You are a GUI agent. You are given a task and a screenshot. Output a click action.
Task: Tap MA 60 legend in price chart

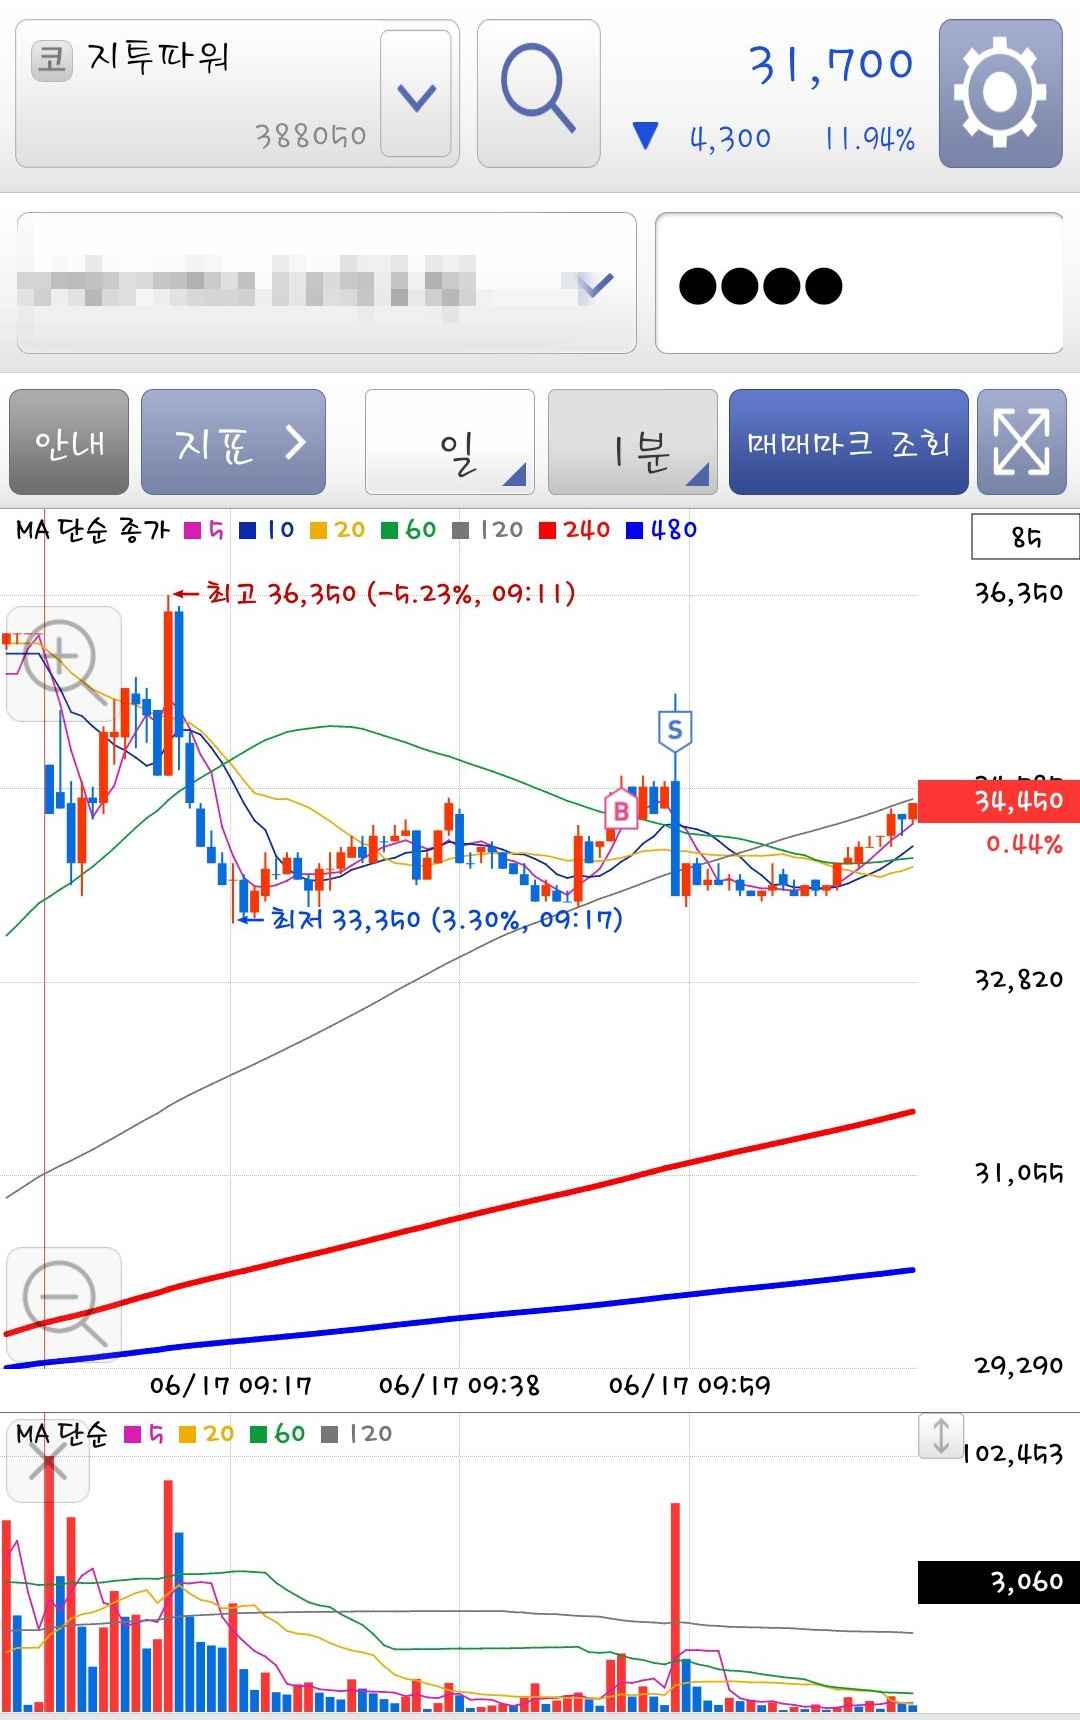point(408,530)
